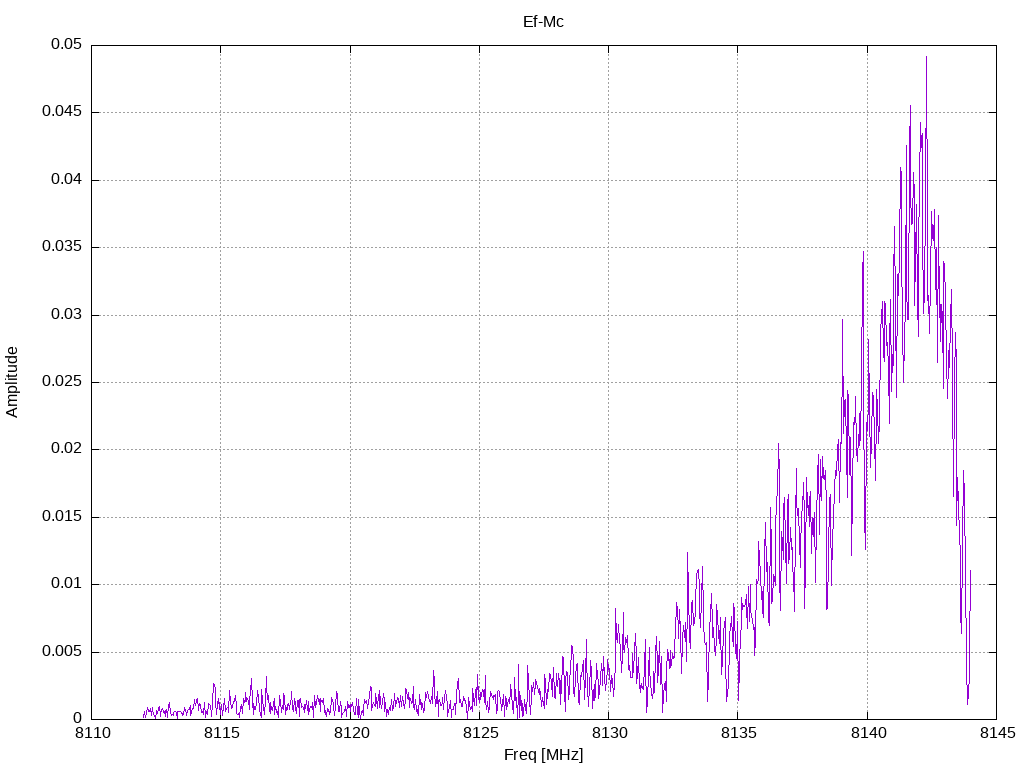Click the 8140 x-axis tick label
The width and height of the screenshot is (1024, 768).
(x=866, y=735)
